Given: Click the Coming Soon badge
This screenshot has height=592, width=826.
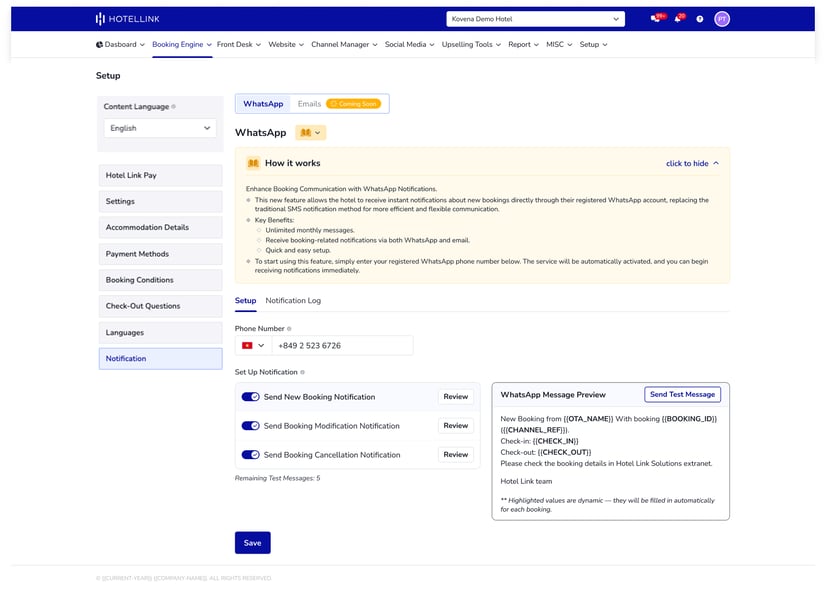Looking at the screenshot, I should tap(353, 104).
